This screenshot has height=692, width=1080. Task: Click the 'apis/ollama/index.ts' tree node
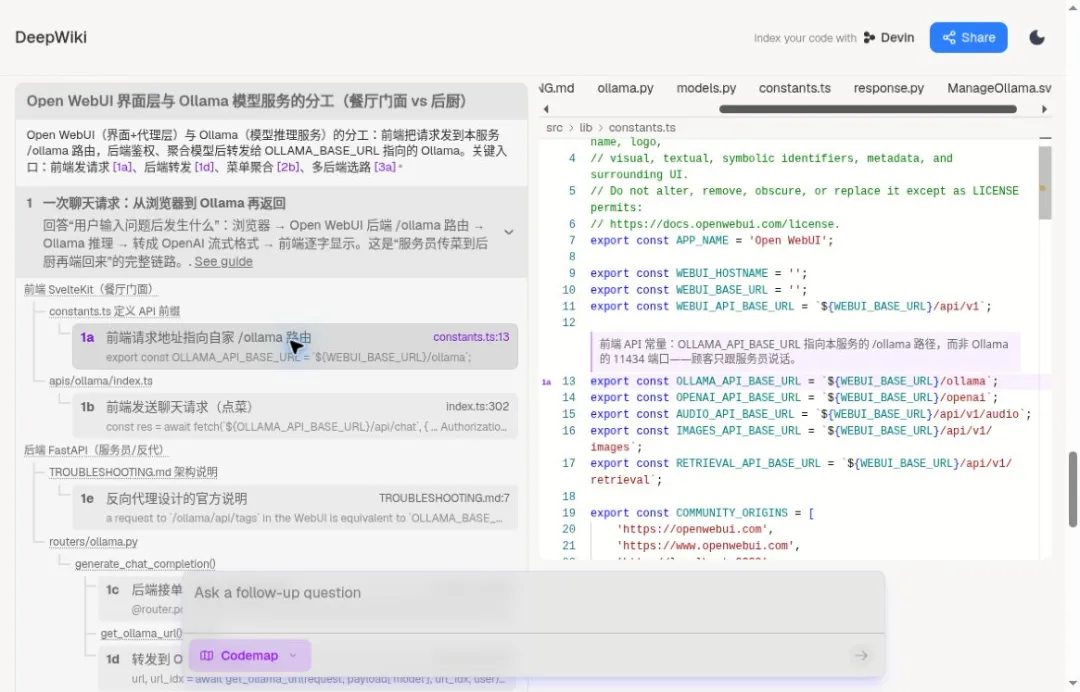click(101, 381)
